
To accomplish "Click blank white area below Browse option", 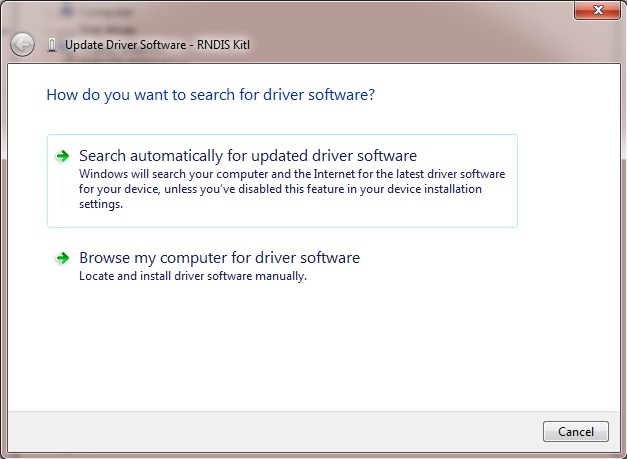I will point(300,350).
